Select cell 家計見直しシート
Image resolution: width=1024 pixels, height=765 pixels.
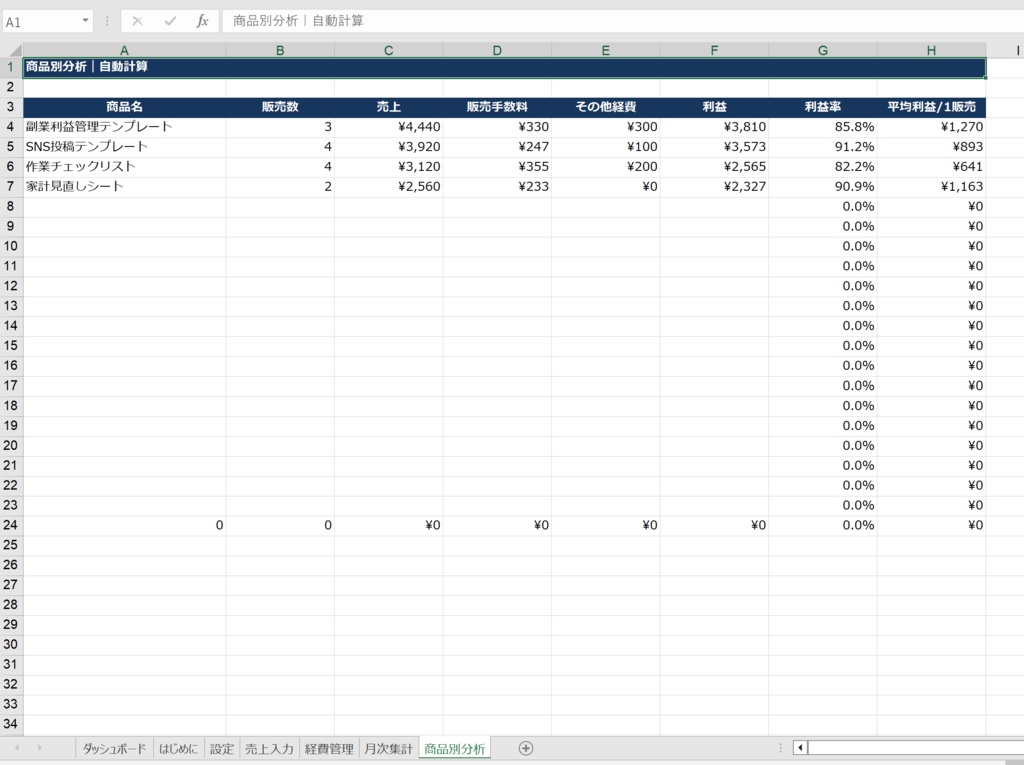tap(124, 187)
